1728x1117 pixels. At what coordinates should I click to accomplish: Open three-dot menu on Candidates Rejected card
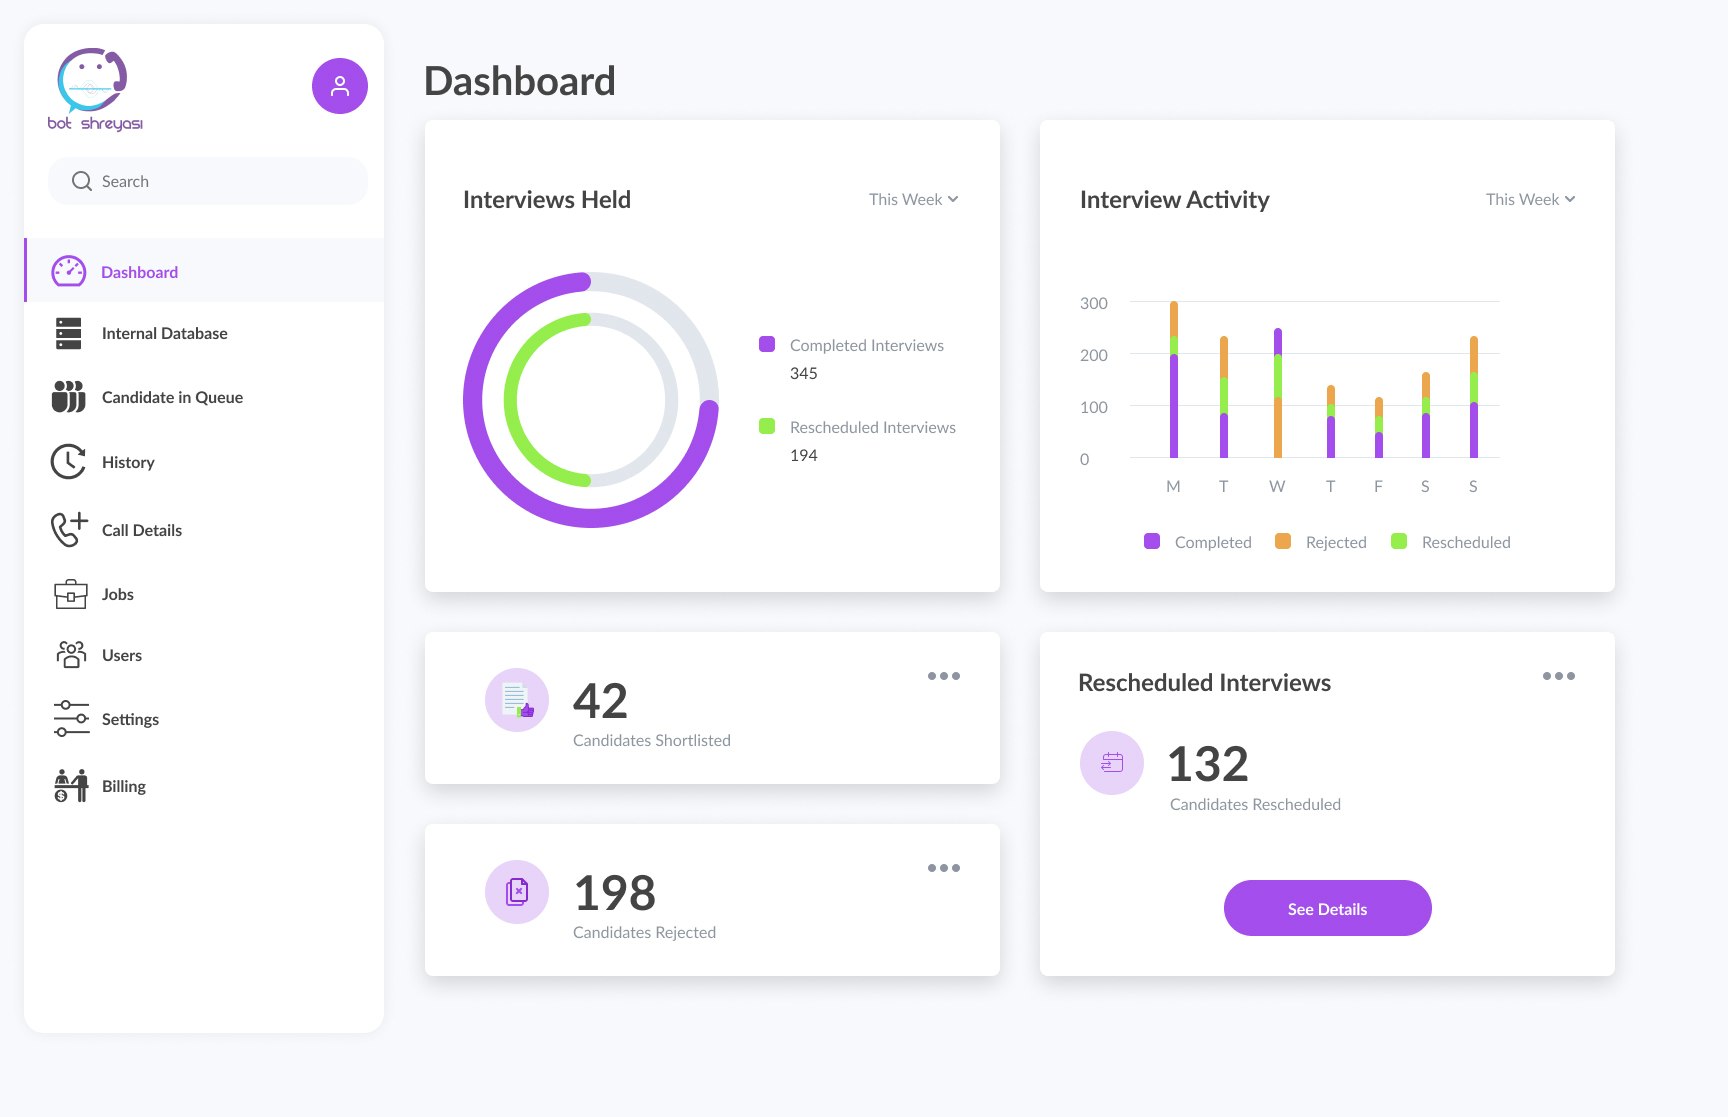(944, 868)
